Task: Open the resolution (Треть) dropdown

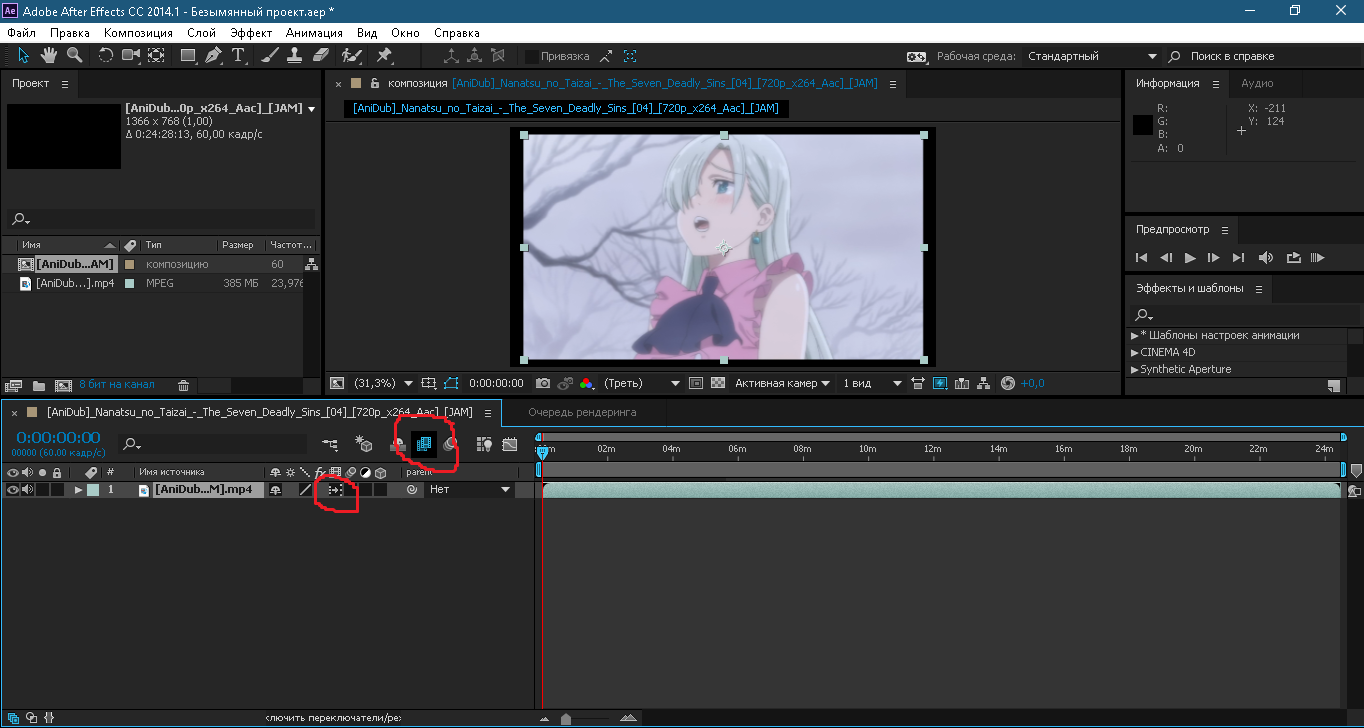Action: point(642,383)
